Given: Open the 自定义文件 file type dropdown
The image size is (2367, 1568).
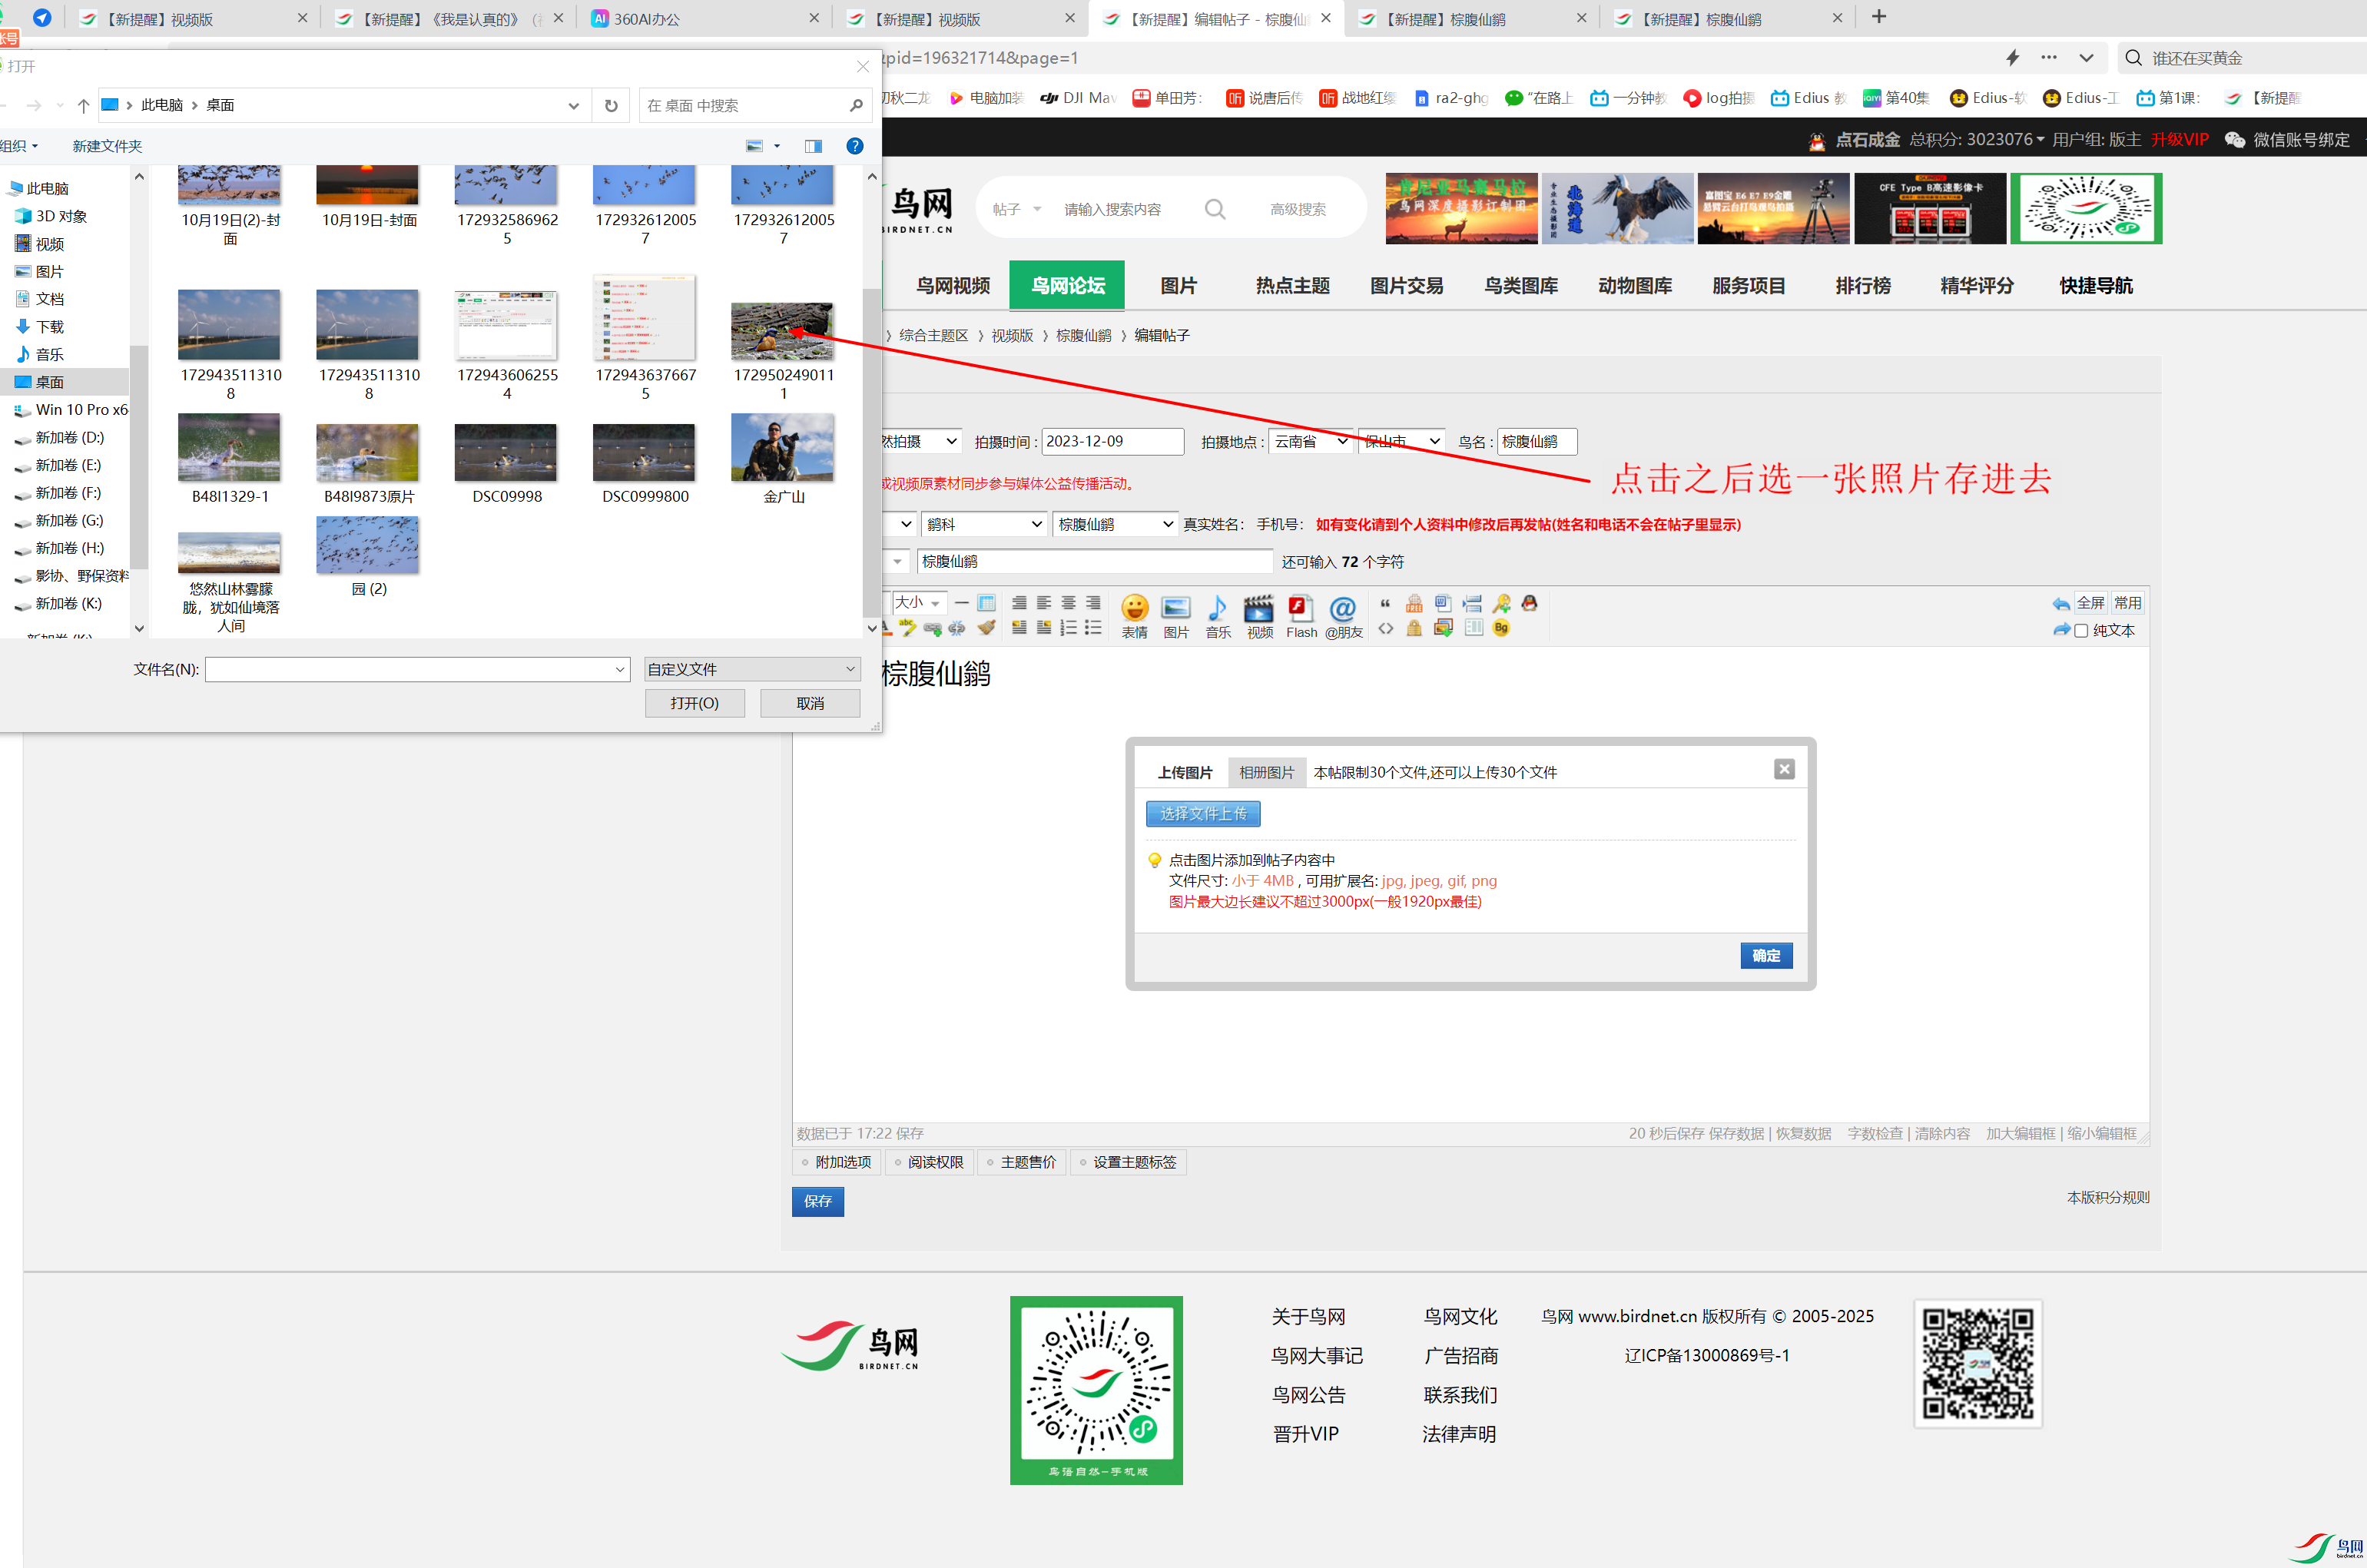Looking at the screenshot, I should (751, 669).
